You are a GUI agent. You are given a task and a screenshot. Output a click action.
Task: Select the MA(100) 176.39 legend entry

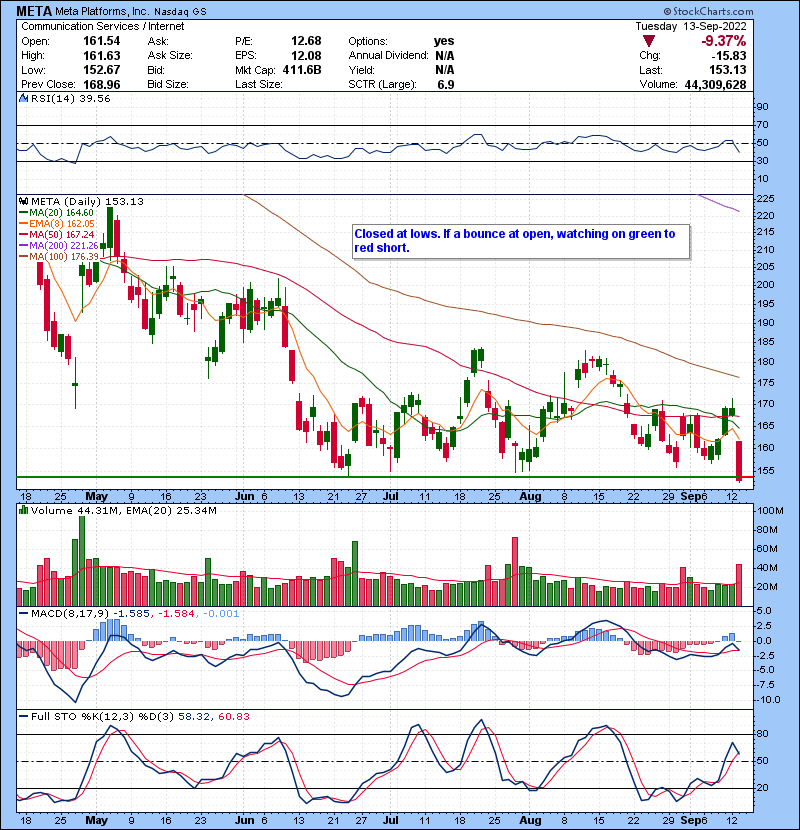click(x=59, y=256)
